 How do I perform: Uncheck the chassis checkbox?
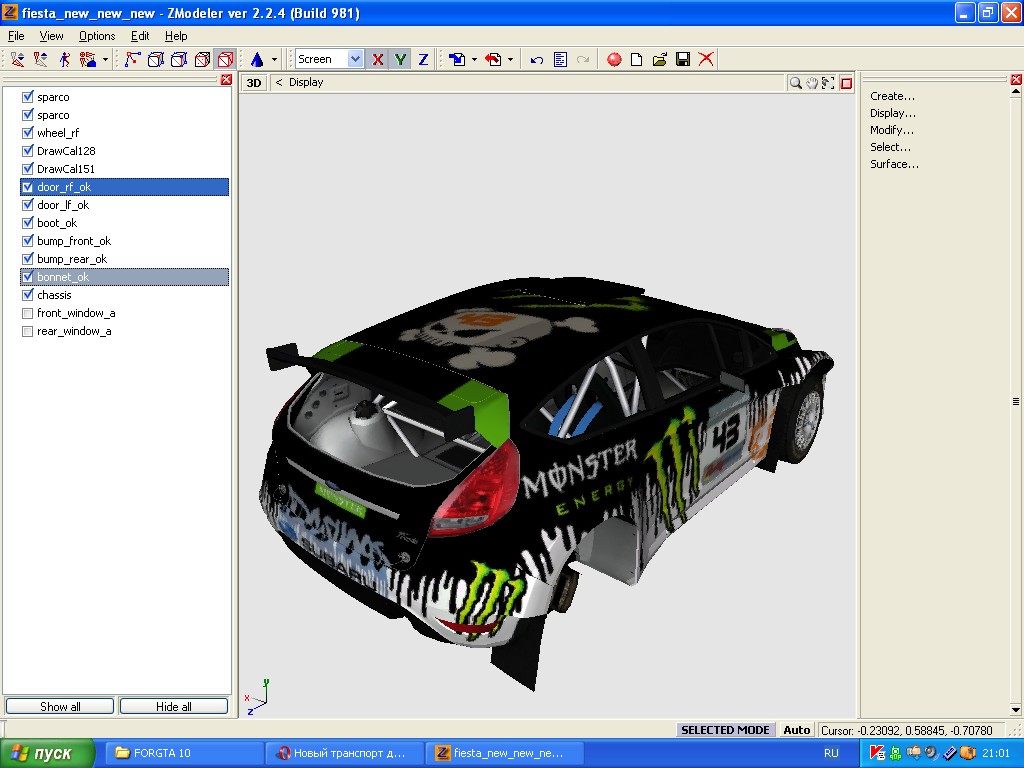click(27, 295)
